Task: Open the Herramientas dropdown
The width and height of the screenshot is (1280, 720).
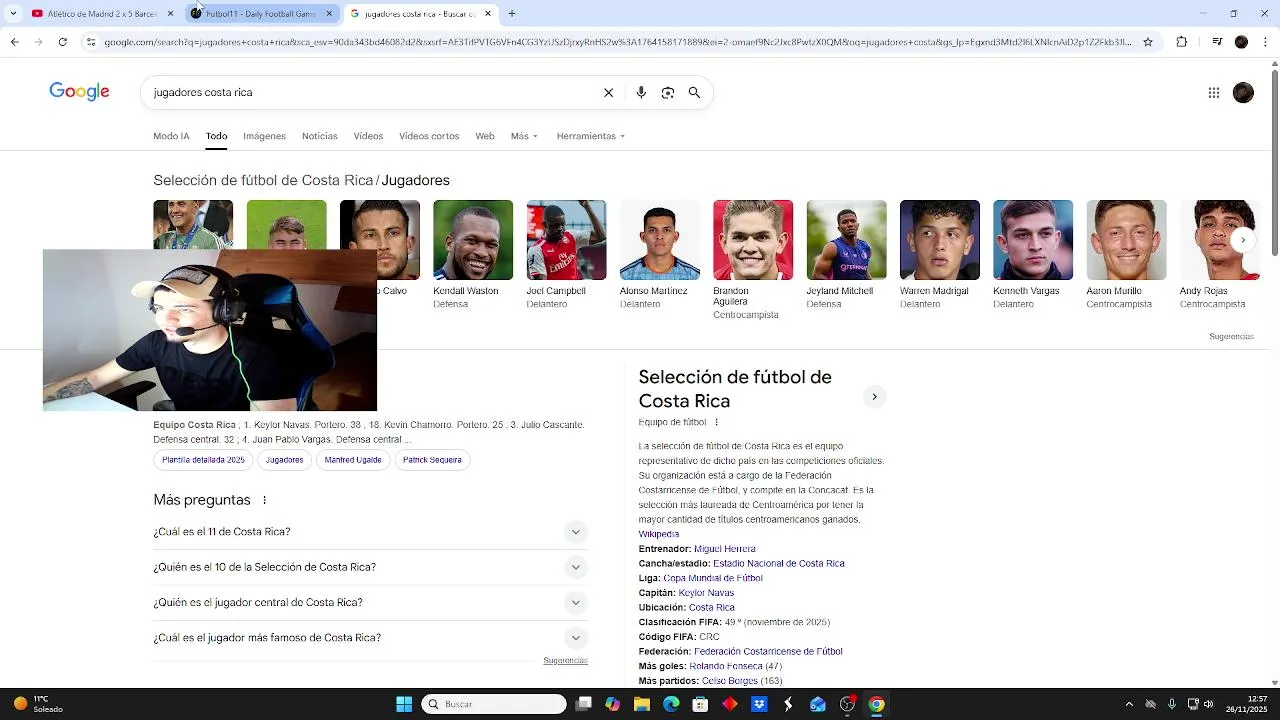Action: tap(591, 136)
